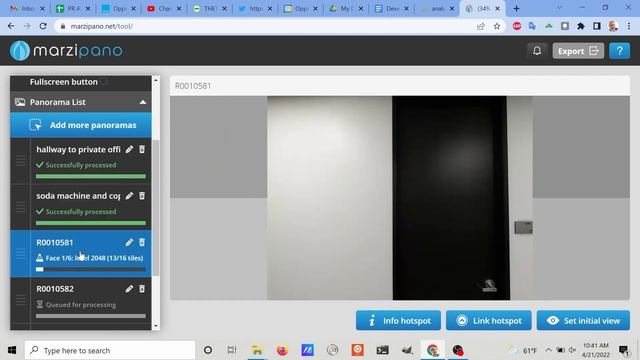Click the hallway panorama drag handle
This screenshot has width=640, height=360.
tap(20, 161)
